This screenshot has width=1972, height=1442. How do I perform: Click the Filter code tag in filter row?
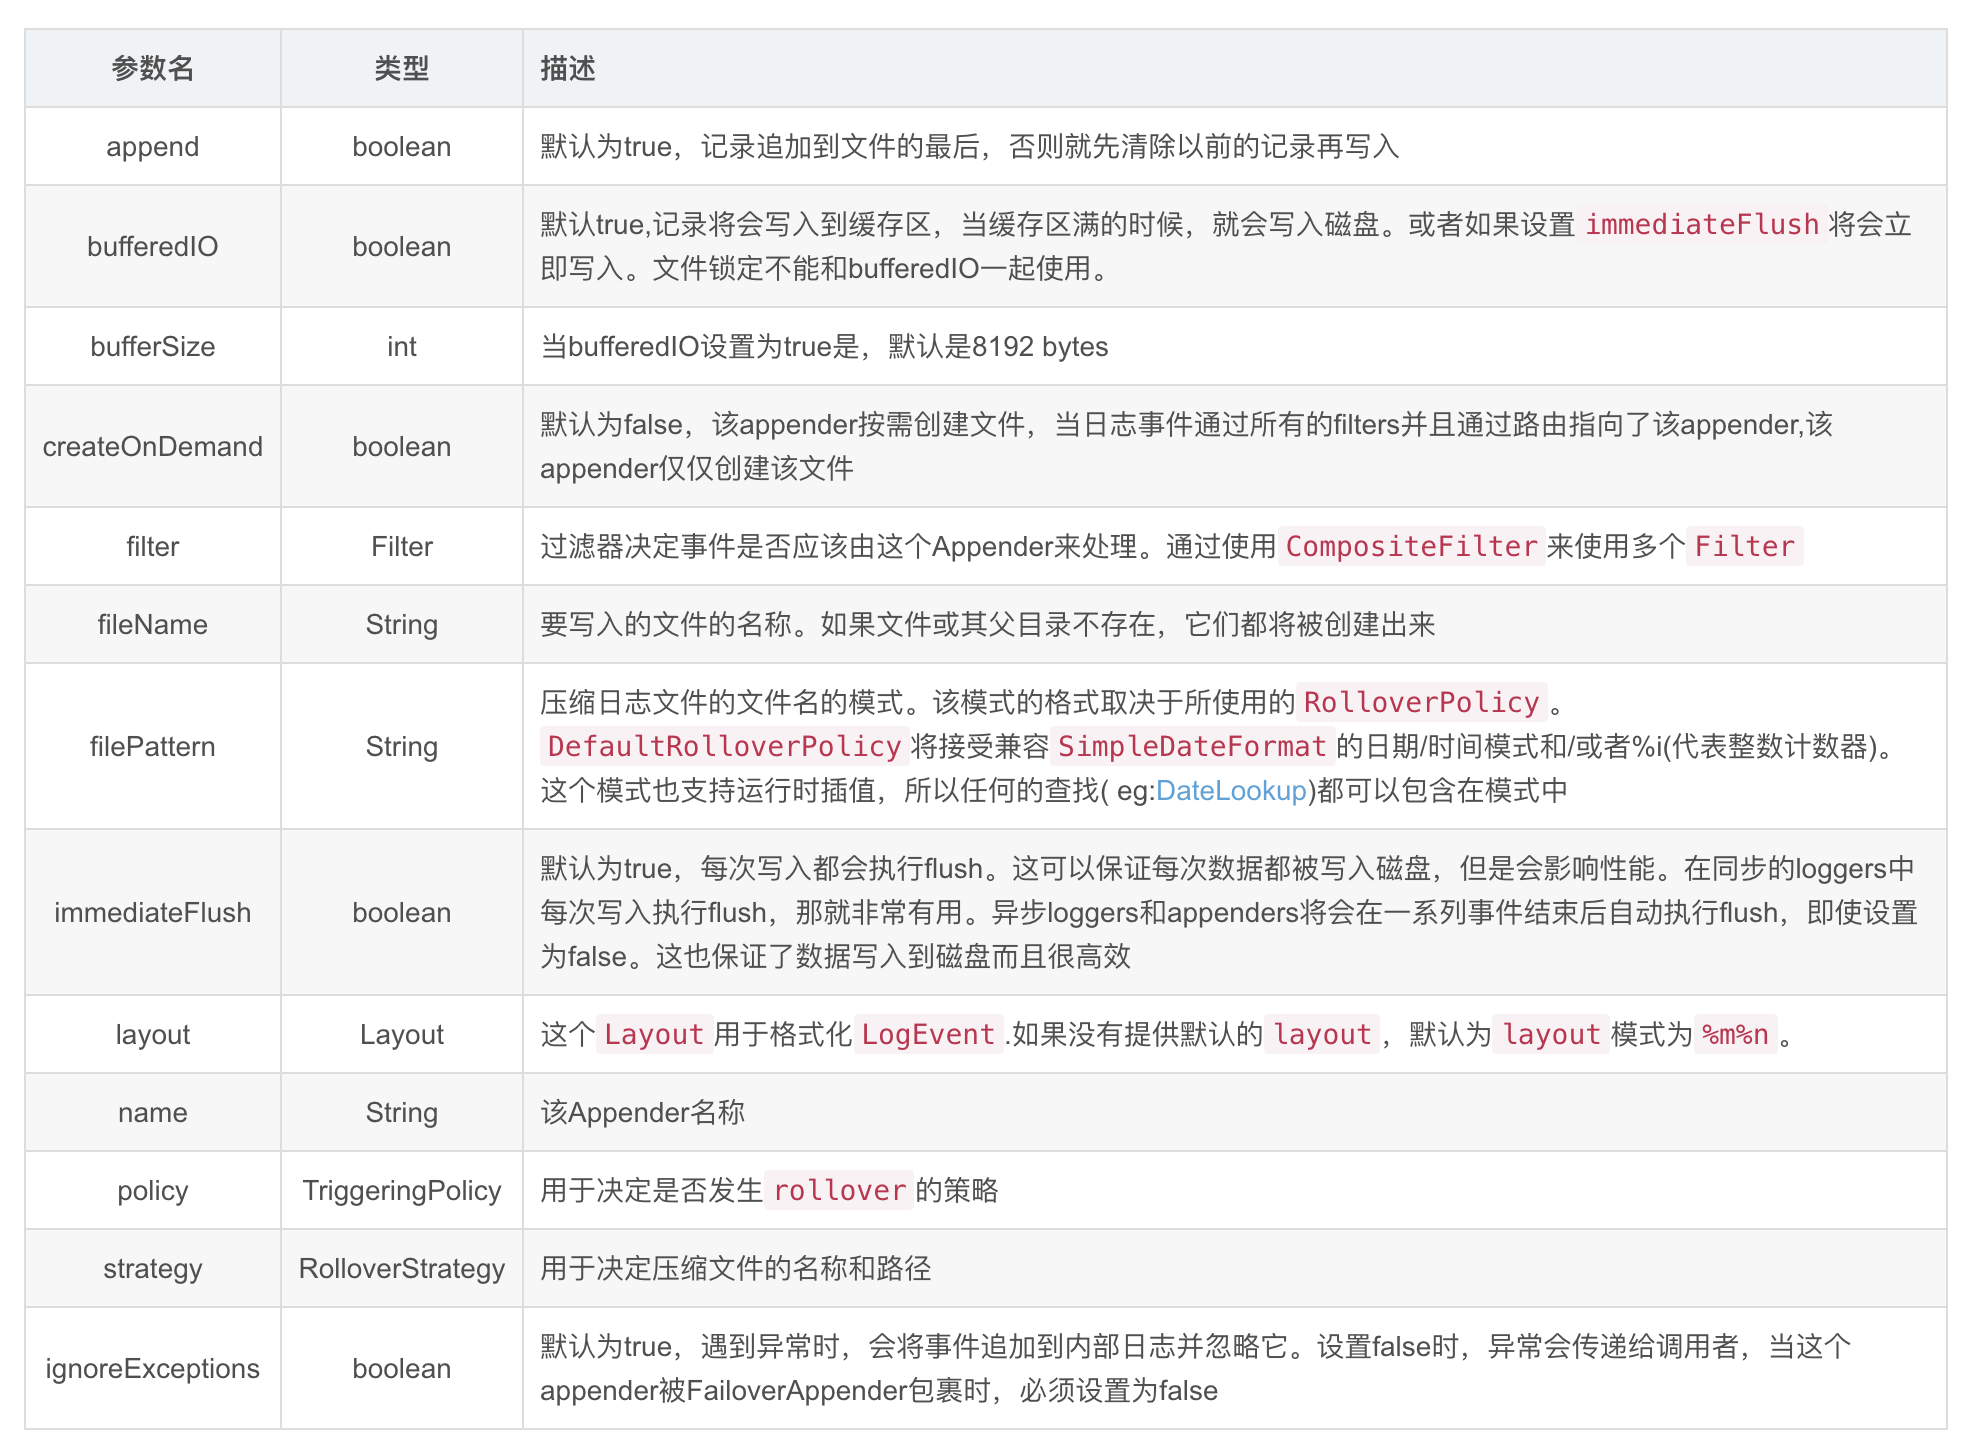click(1745, 546)
